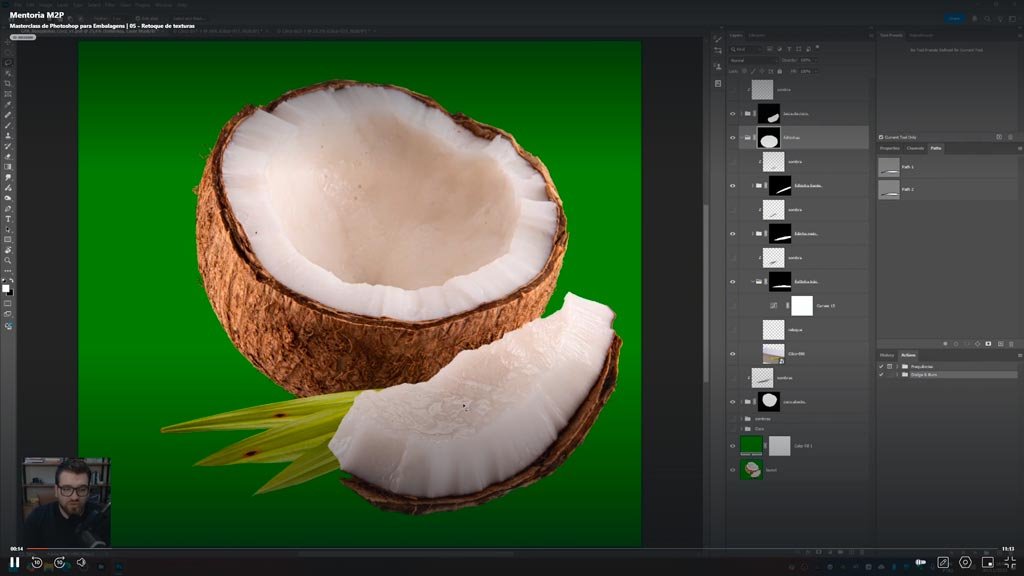1024x576 pixels.
Task: Click the trash icon in Paths panel
Action: point(1011,344)
